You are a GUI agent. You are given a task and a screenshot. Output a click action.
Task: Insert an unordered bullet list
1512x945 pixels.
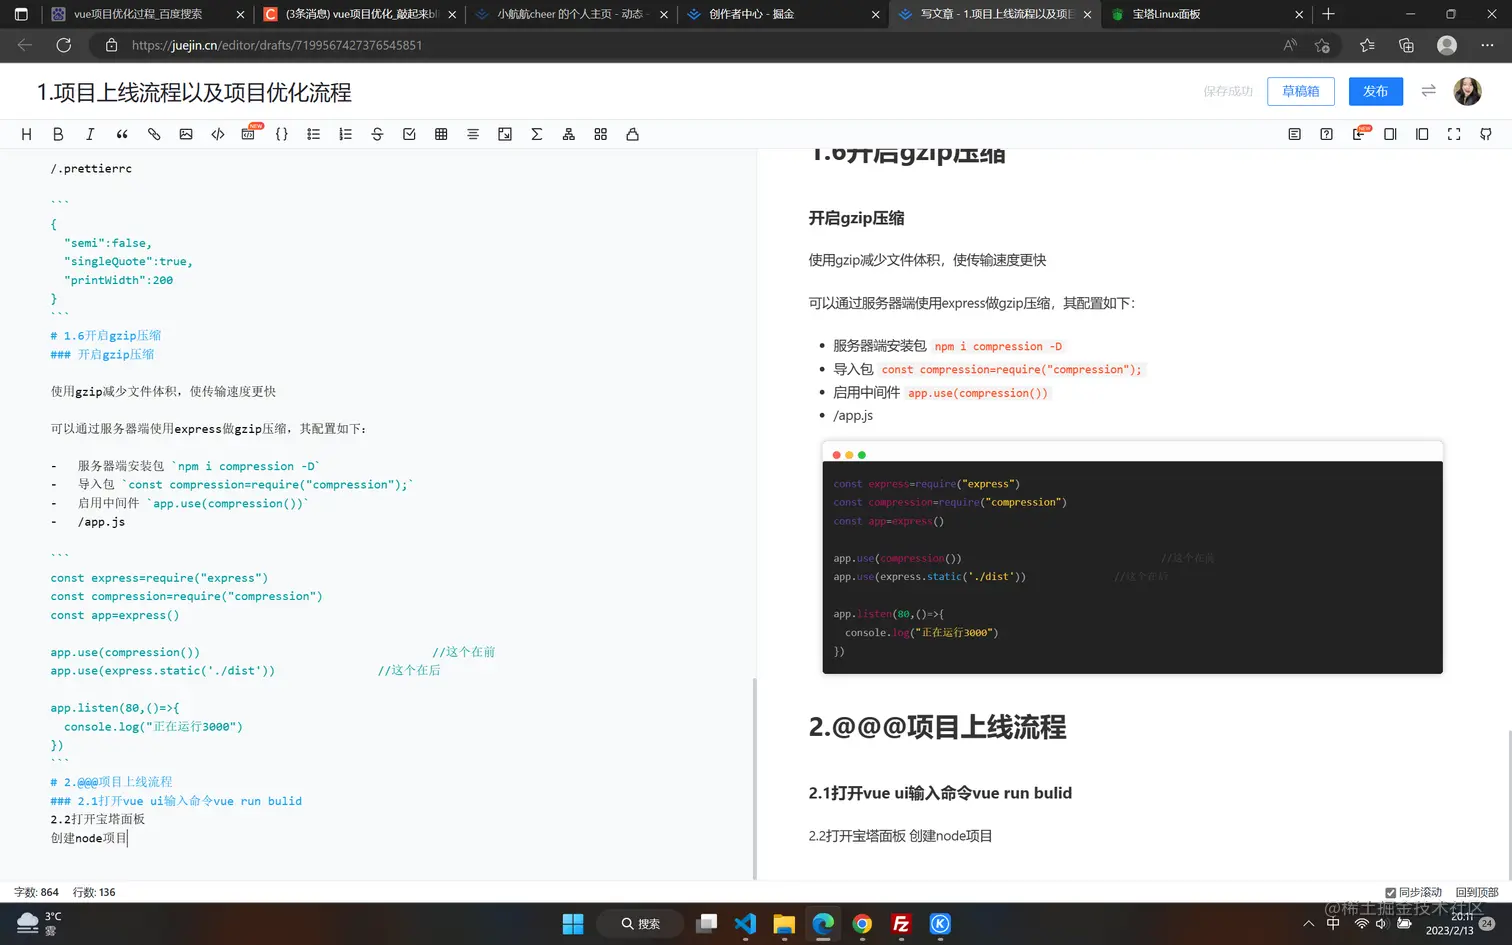point(314,134)
